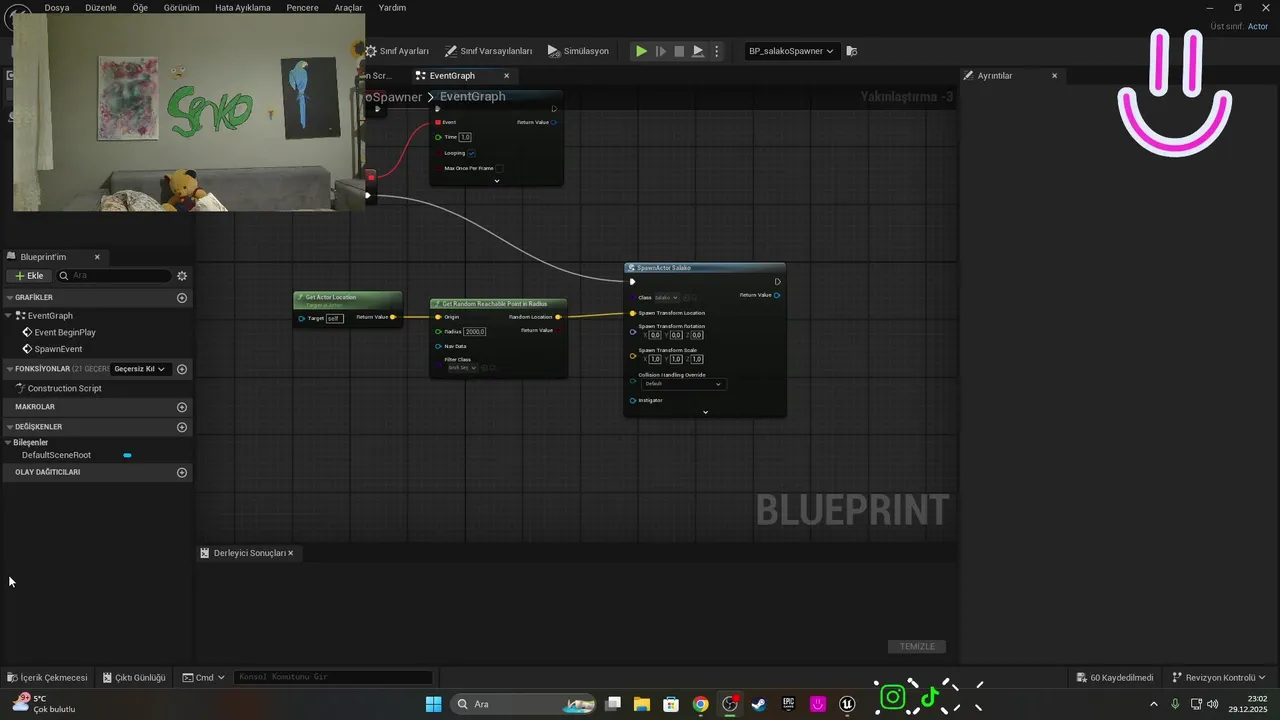The width and height of the screenshot is (1280, 720).
Task: Click the Eject playback icon
Action: pyautogui.click(x=698, y=51)
